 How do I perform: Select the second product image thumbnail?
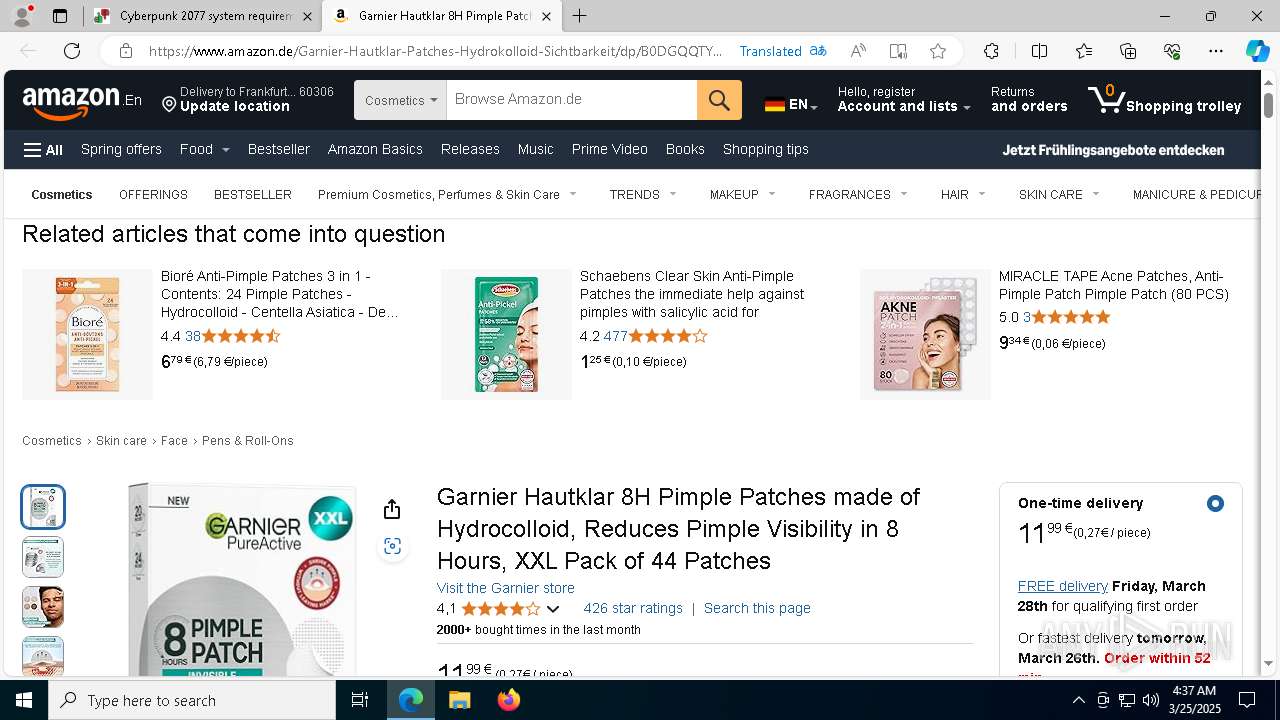pos(43,557)
